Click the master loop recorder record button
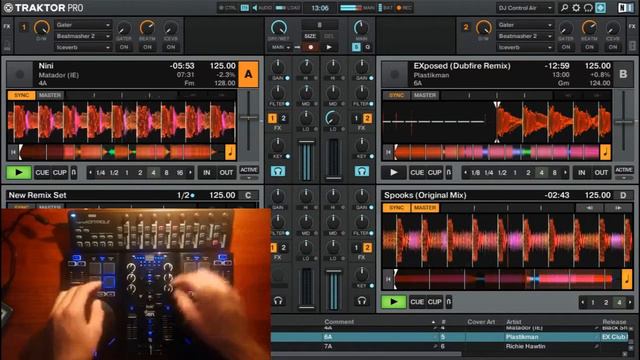The image size is (640, 360). coord(311,47)
